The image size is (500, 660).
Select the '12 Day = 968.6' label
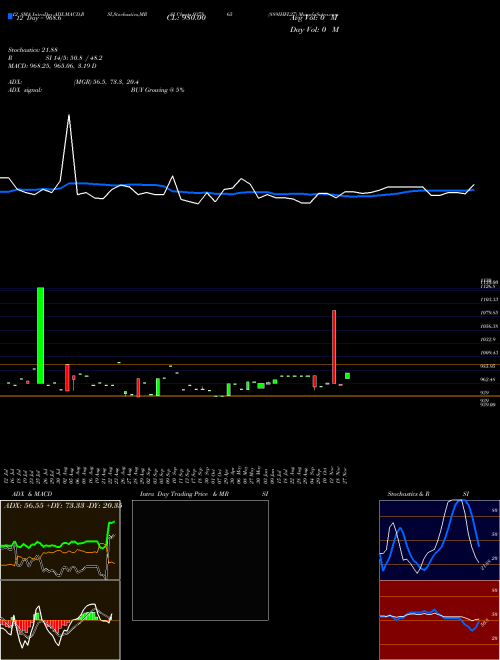(x=39, y=18)
